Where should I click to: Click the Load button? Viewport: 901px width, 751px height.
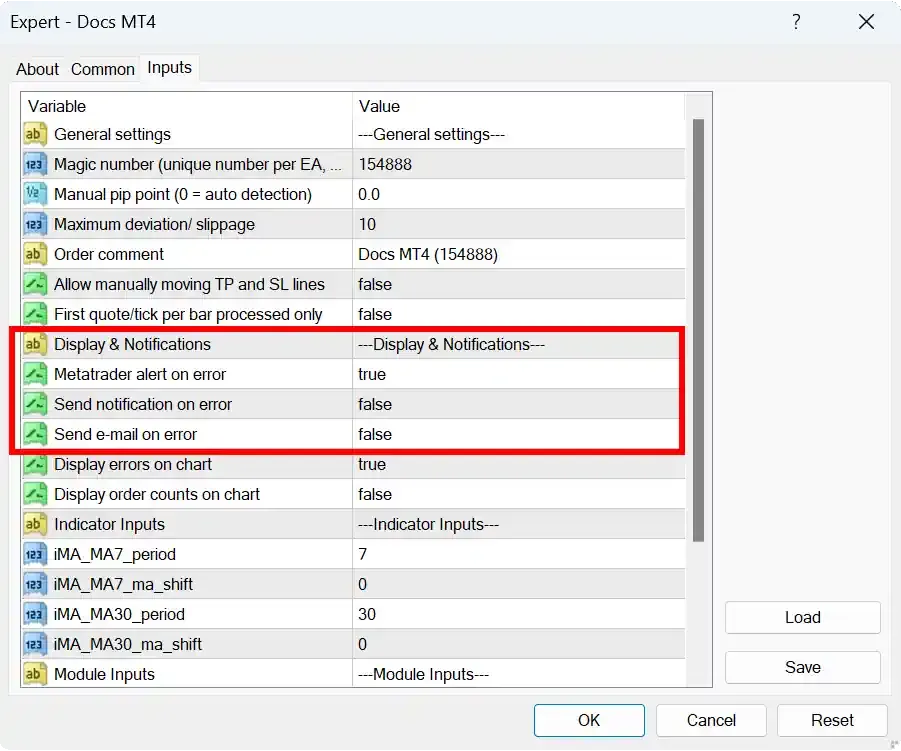tap(802, 617)
